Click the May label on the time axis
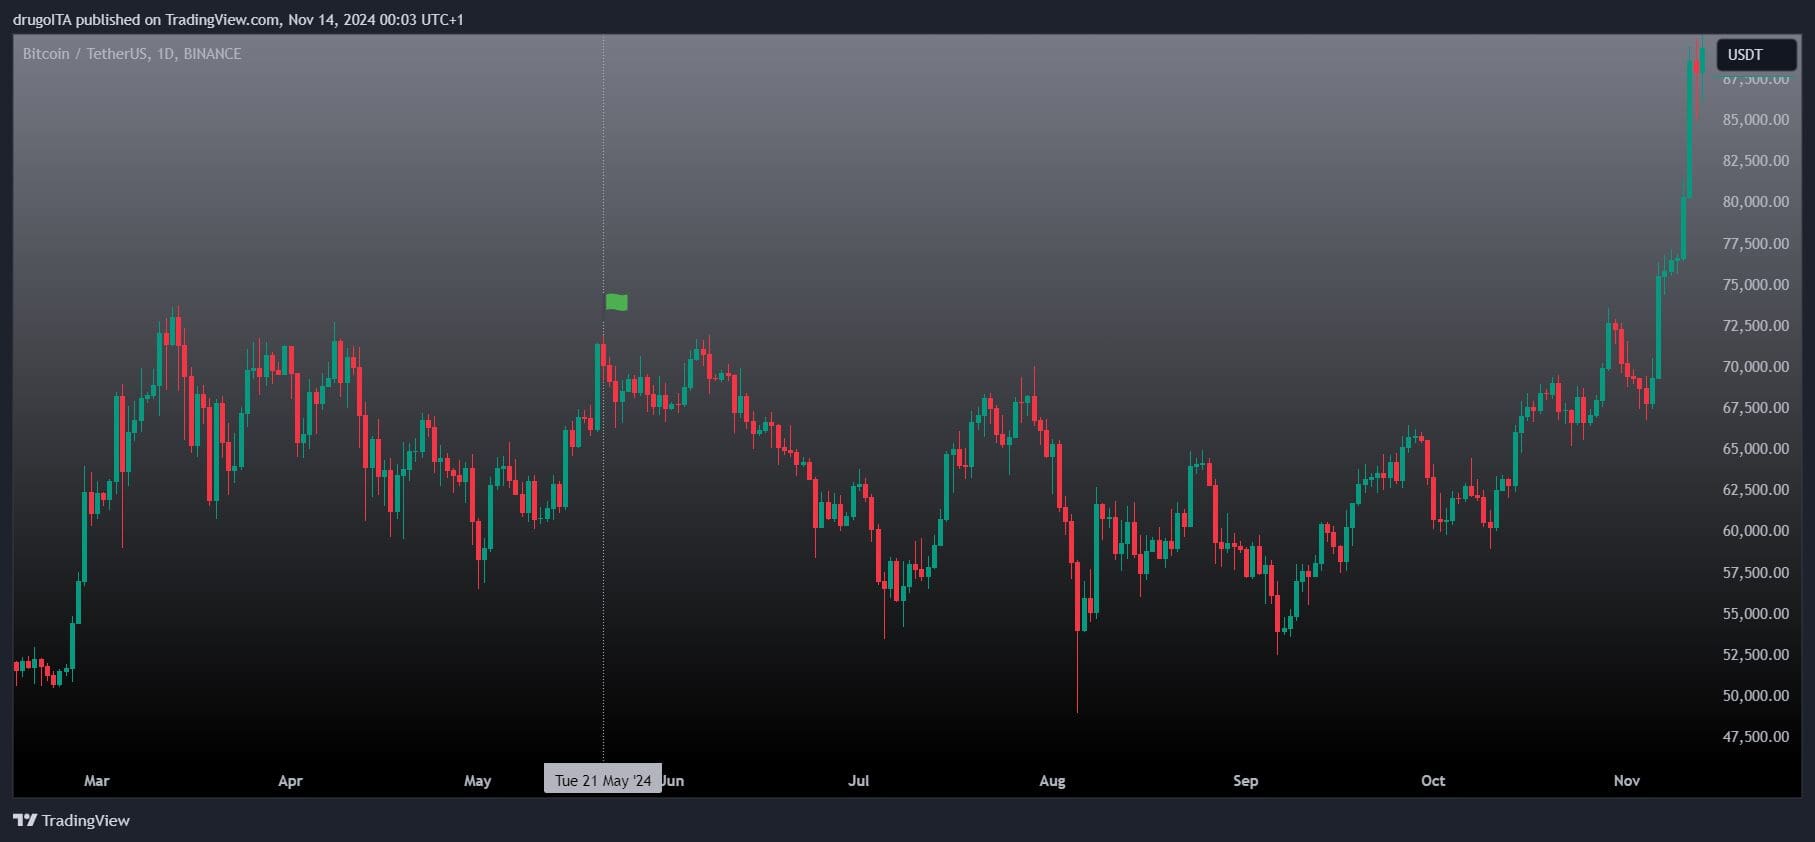 coord(478,780)
